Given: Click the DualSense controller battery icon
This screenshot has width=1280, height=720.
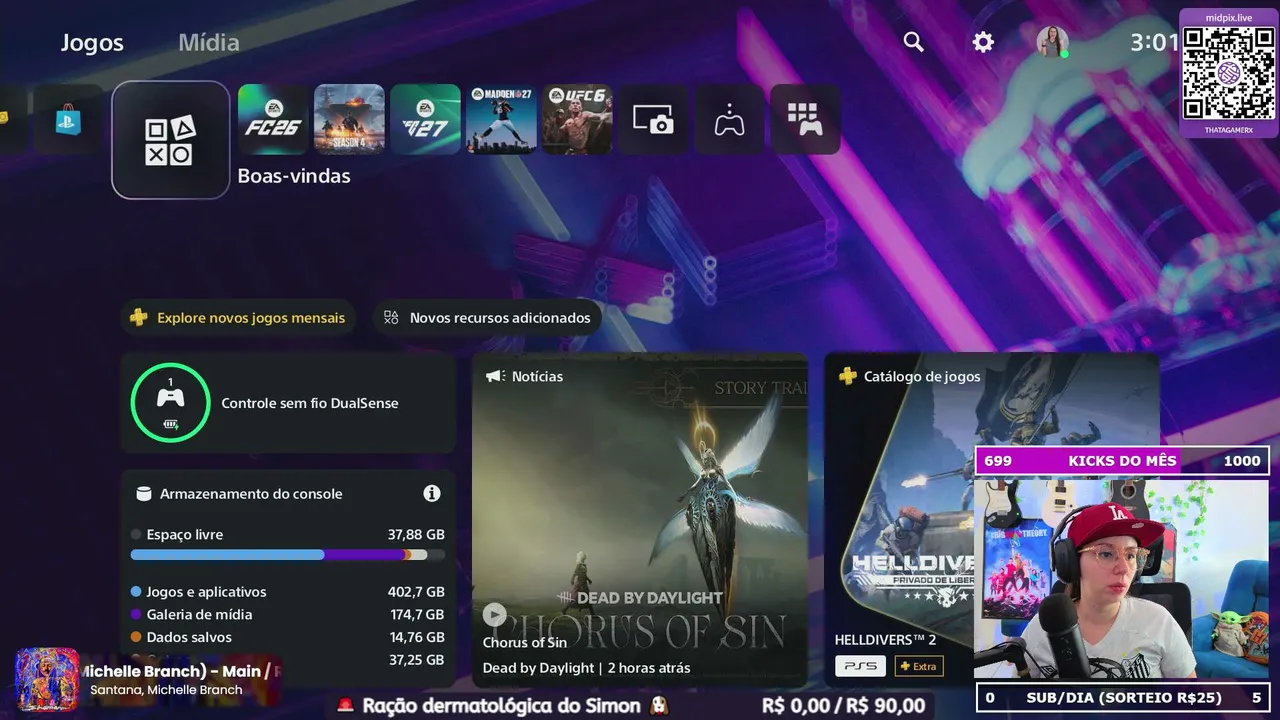Looking at the screenshot, I should click(x=170, y=424).
